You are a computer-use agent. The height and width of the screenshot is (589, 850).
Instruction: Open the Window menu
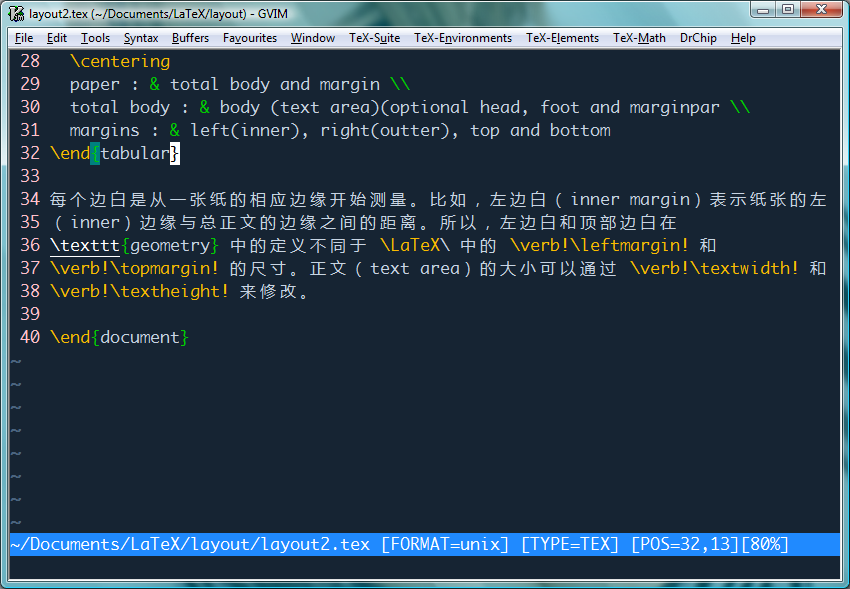click(313, 38)
